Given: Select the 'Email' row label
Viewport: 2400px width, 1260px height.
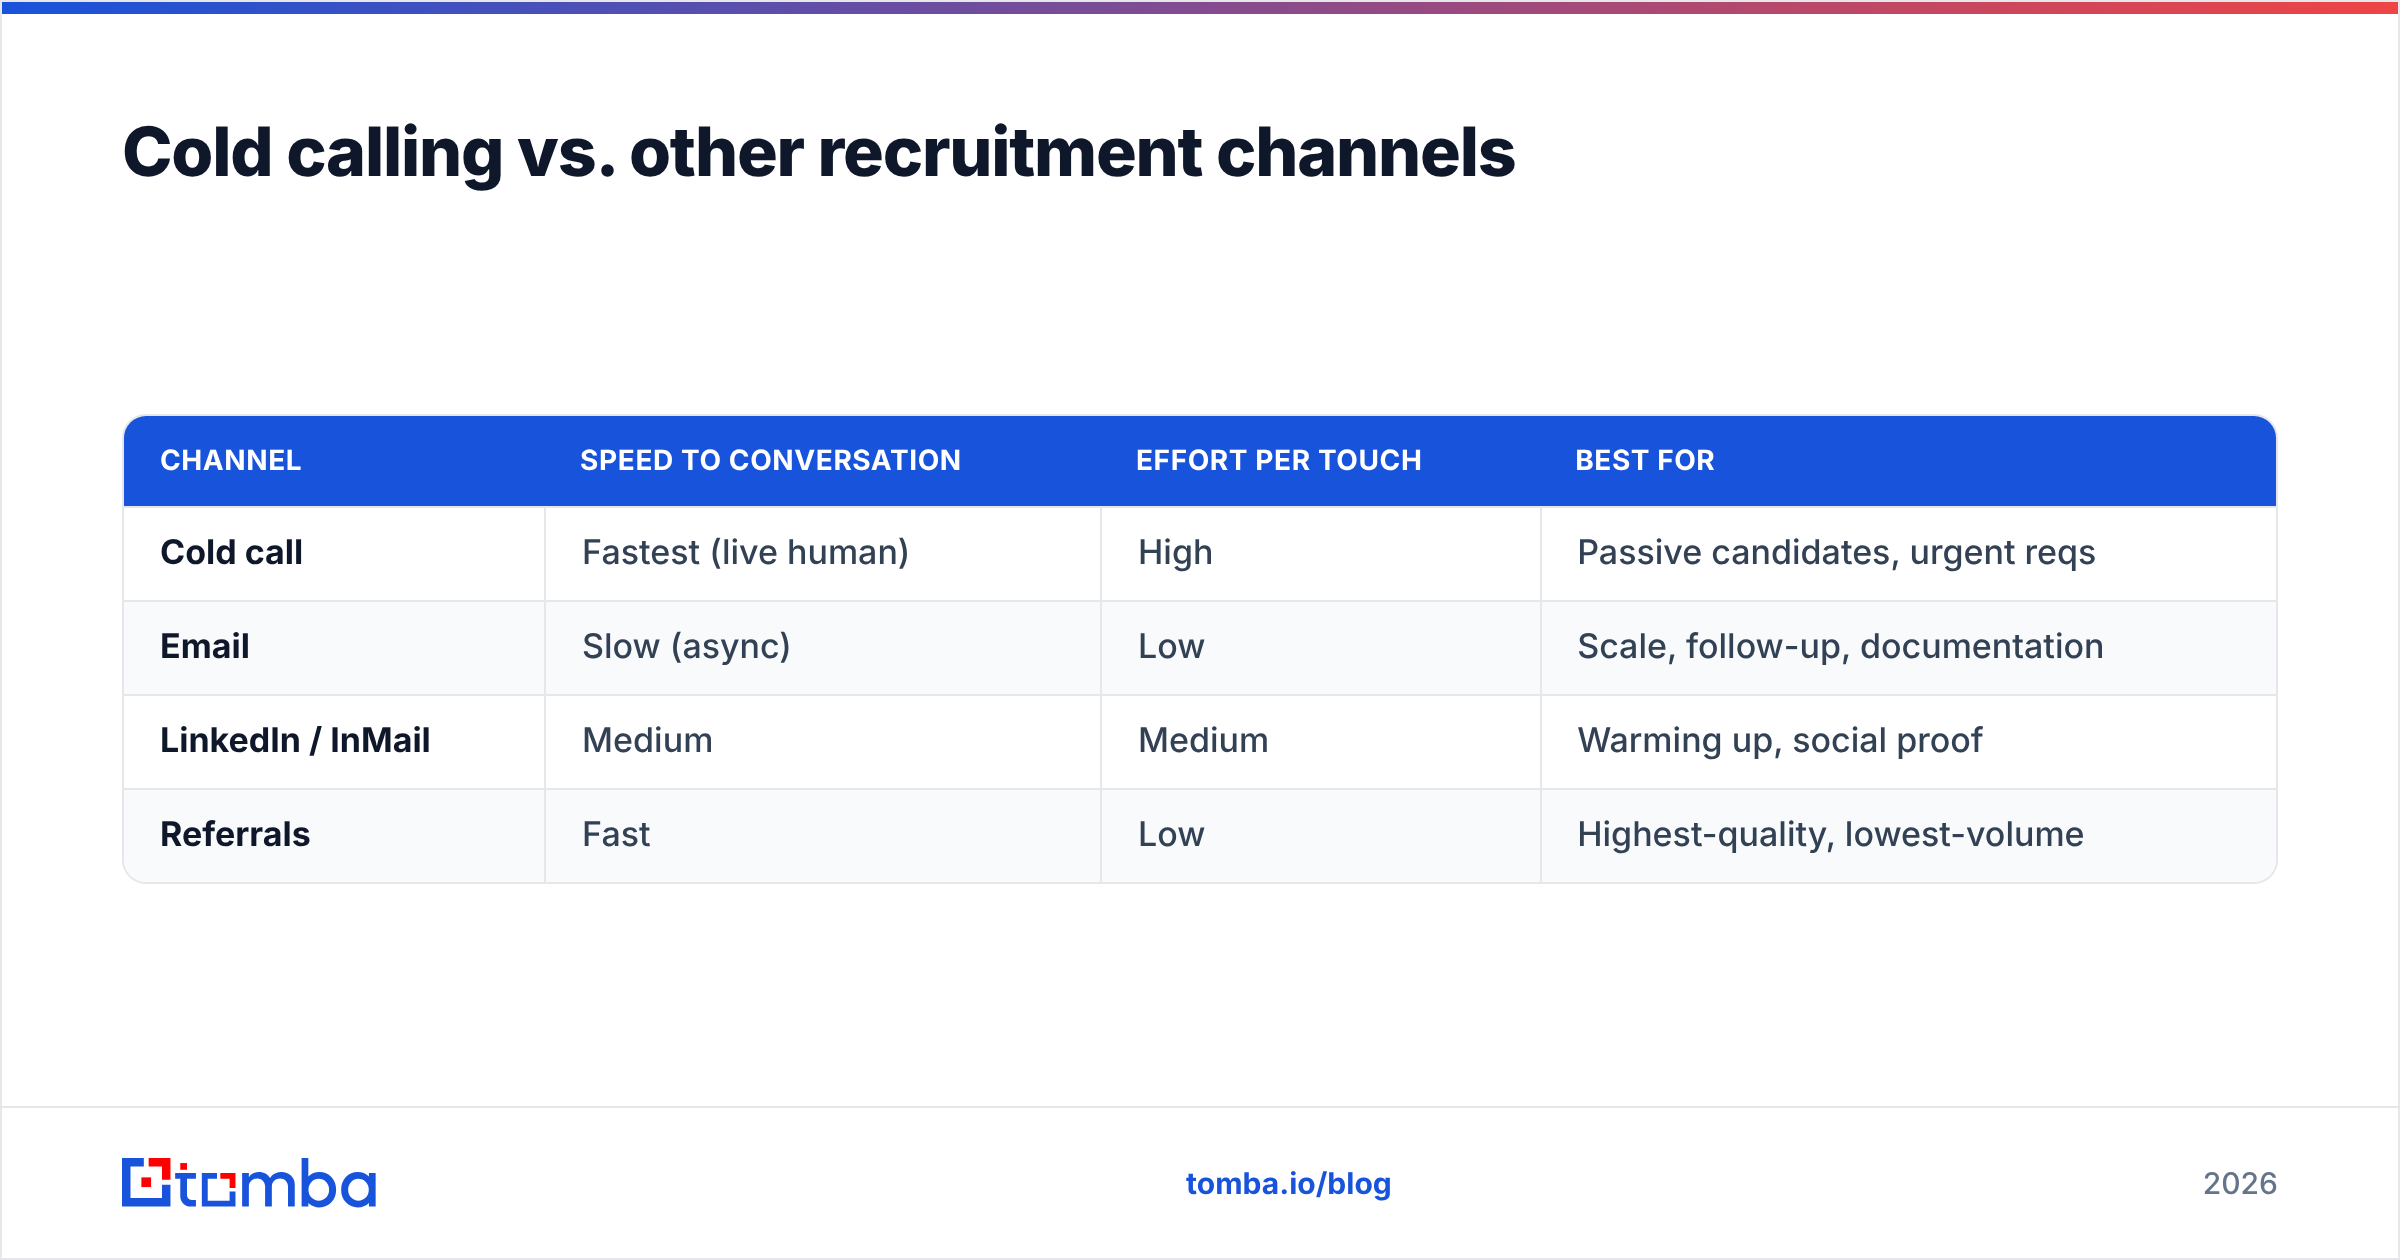Looking at the screenshot, I should click(x=205, y=646).
